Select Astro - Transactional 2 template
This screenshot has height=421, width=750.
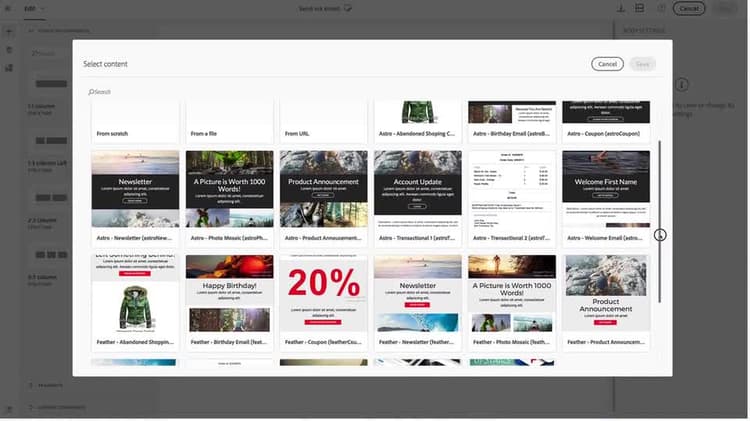(x=512, y=198)
